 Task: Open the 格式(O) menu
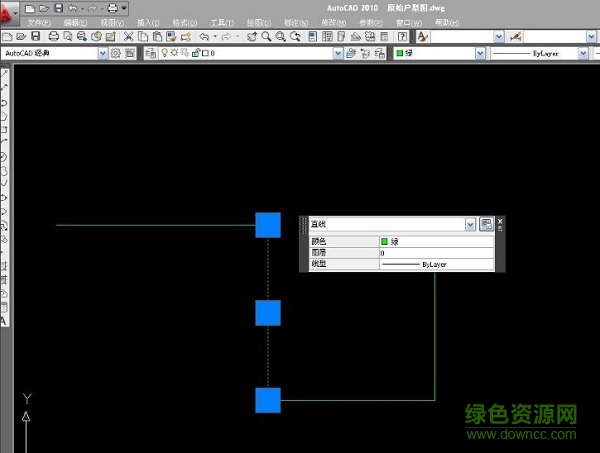(x=185, y=23)
